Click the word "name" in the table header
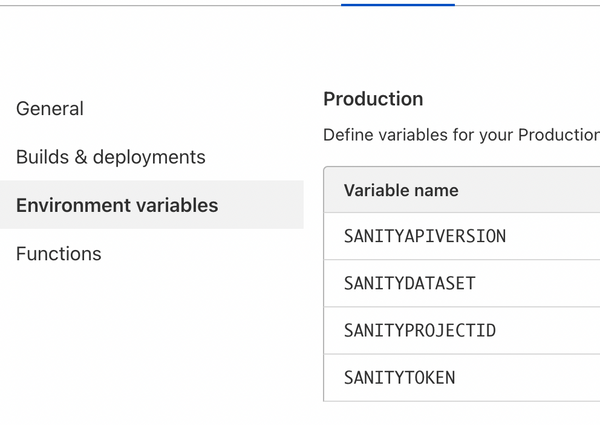 point(436,190)
